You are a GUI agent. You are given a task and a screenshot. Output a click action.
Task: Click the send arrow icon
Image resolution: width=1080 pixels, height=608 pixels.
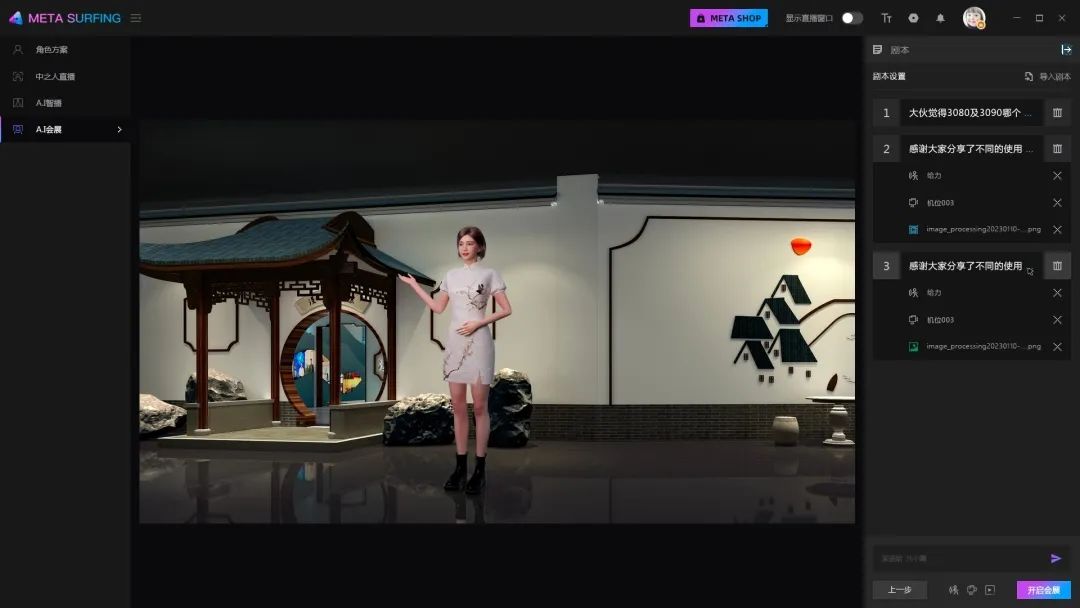click(1056, 558)
